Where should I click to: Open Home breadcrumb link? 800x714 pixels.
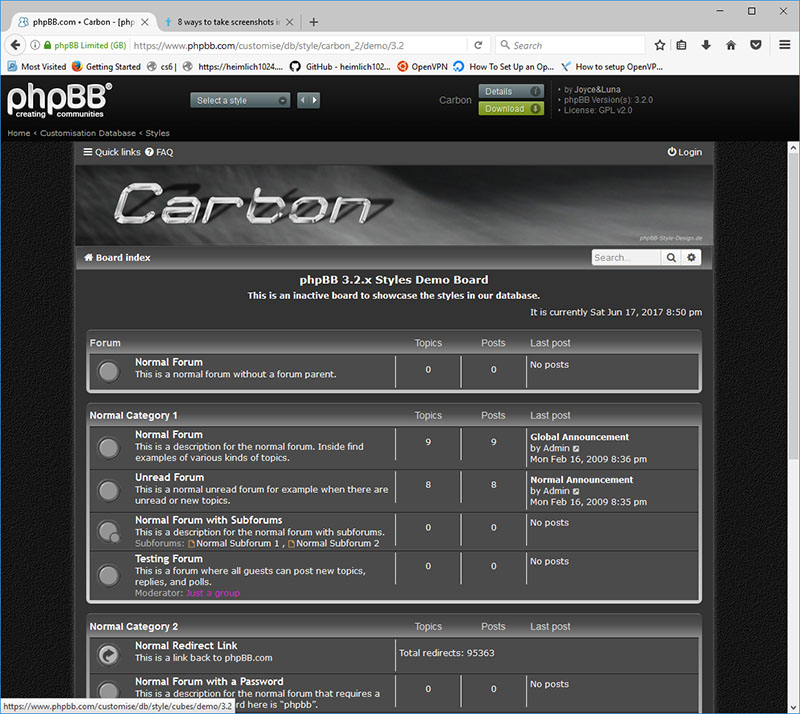click(x=19, y=133)
